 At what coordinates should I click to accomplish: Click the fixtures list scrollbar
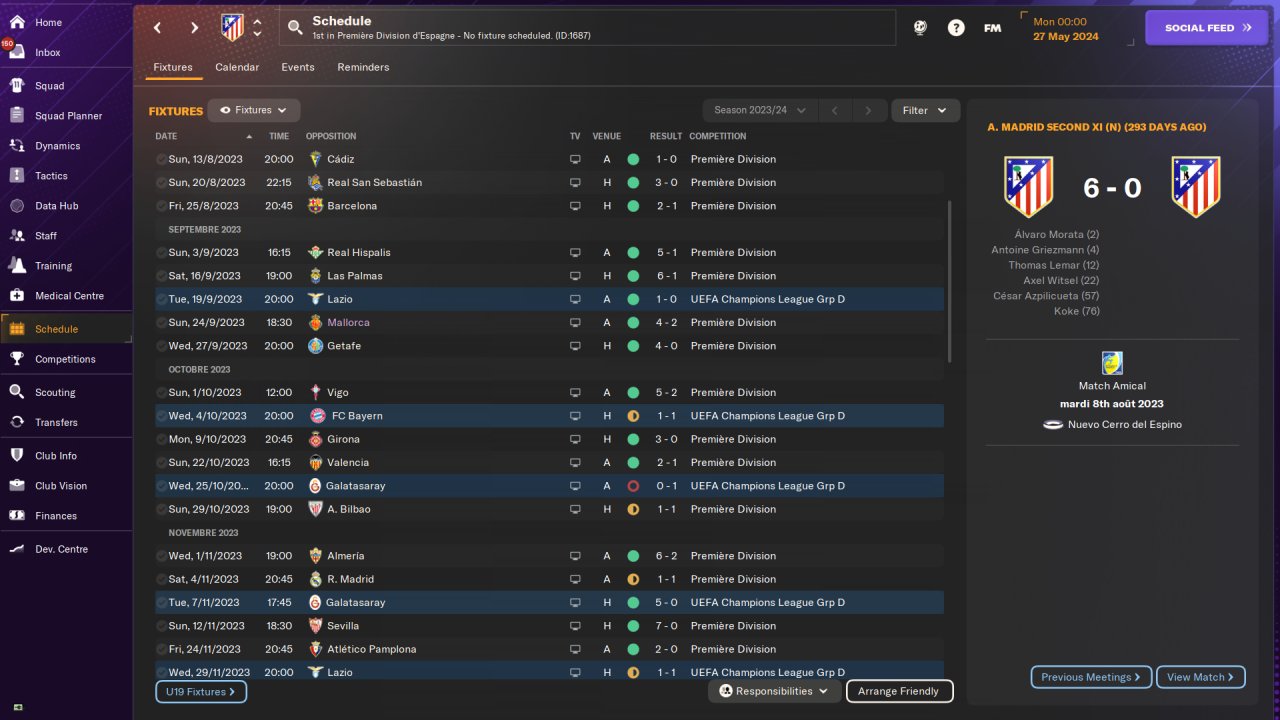950,282
